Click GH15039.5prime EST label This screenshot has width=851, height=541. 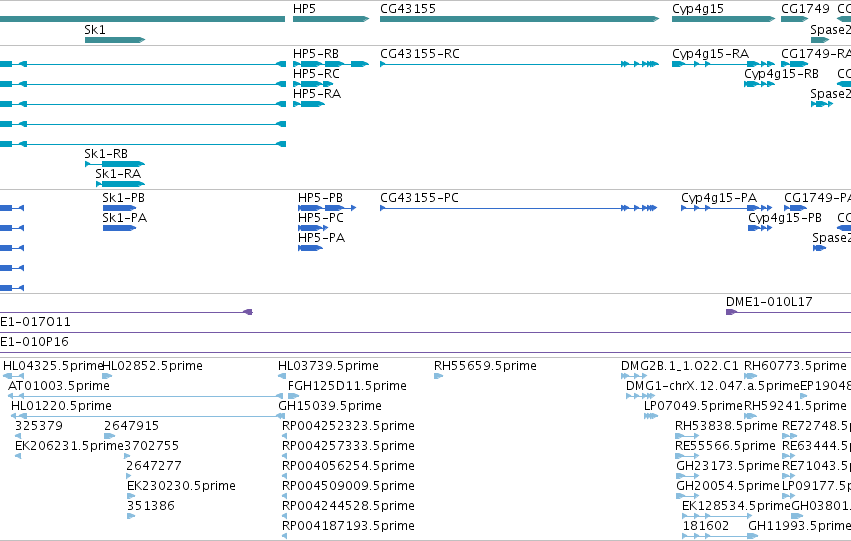(330, 406)
